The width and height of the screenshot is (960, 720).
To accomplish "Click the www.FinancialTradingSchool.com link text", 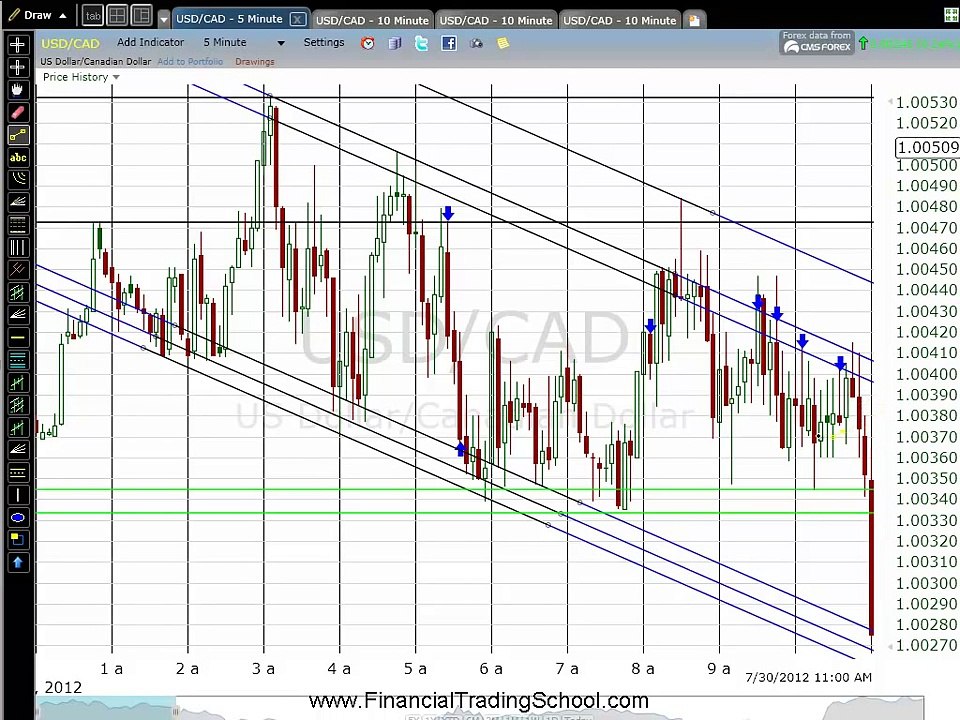I will 479,700.
